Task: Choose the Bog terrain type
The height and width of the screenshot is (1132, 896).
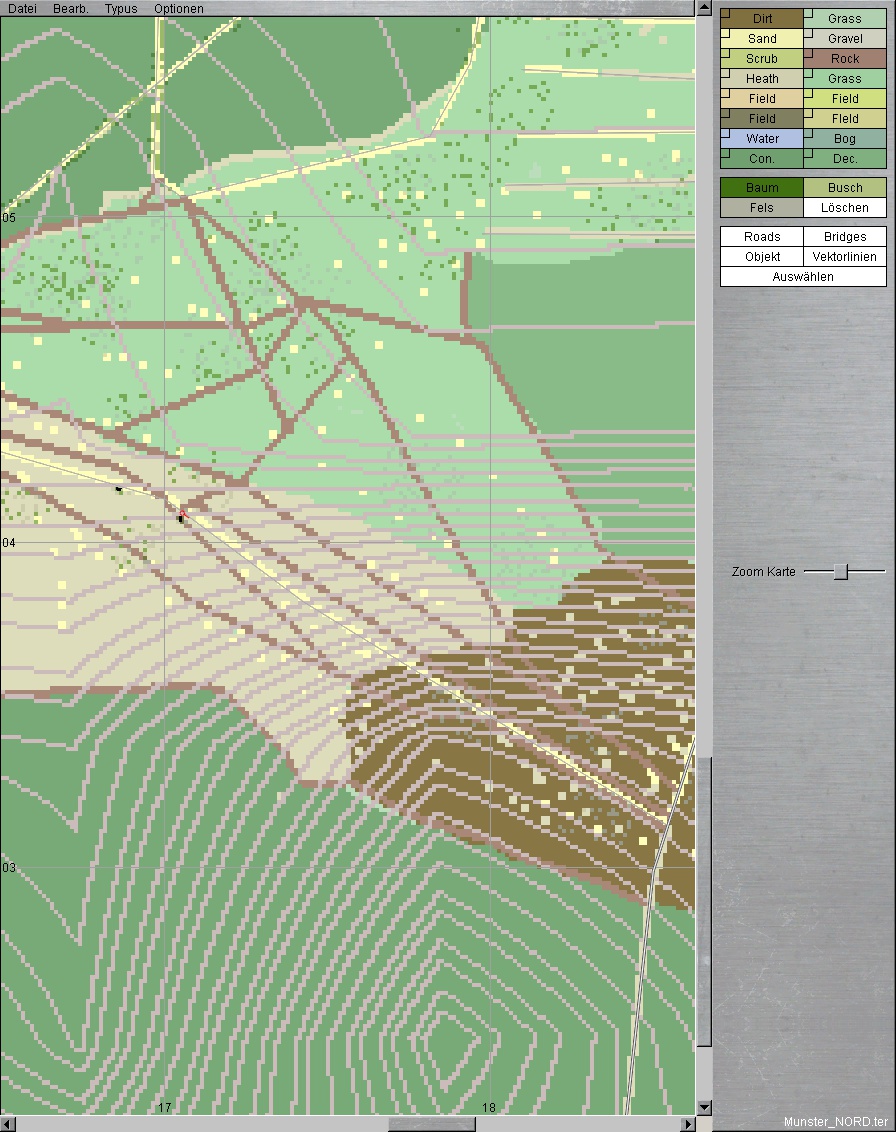Action: coord(845,139)
